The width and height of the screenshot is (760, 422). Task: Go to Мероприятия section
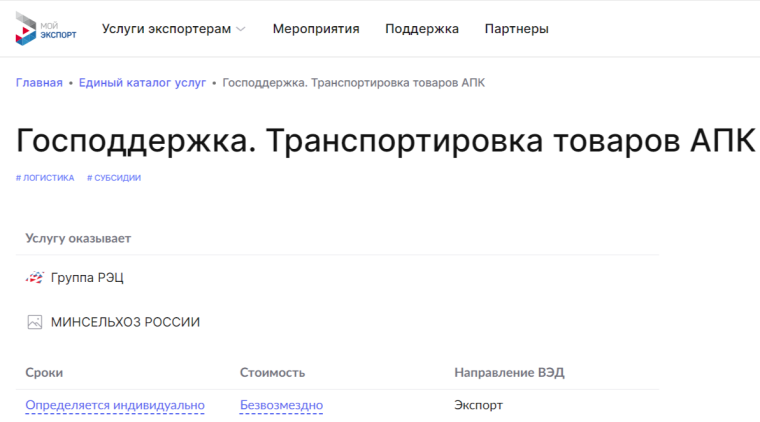pyautogui.click(x=316, y=29)
